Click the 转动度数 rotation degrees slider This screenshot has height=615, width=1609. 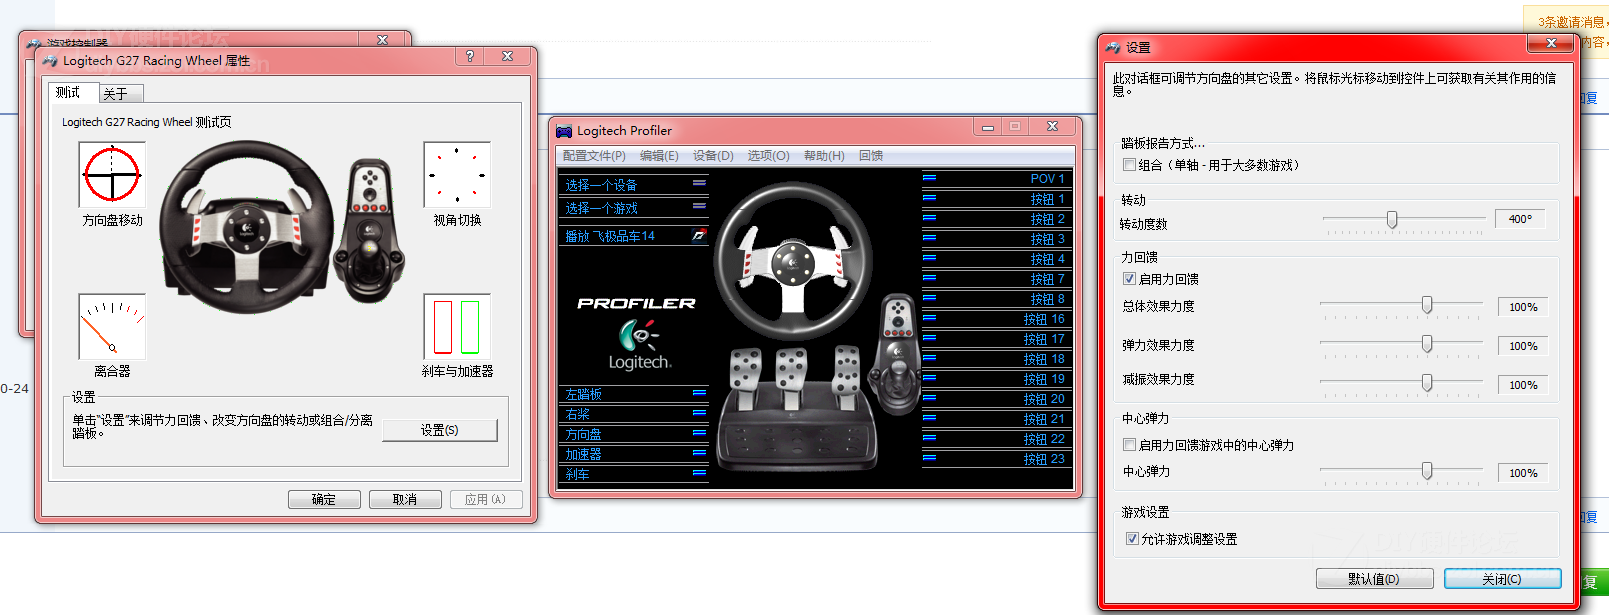pos(1391,219)
